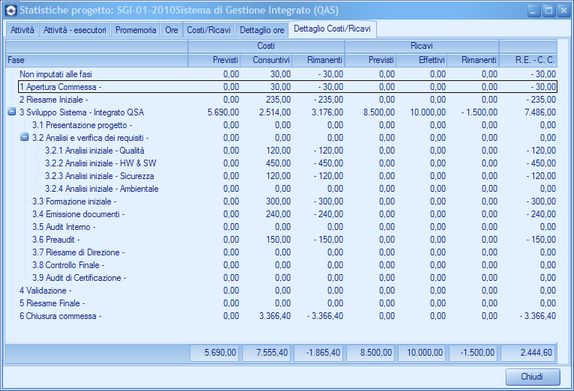Select the Dettaglio Costi/Ricavi tab

(x=332, y=29)
